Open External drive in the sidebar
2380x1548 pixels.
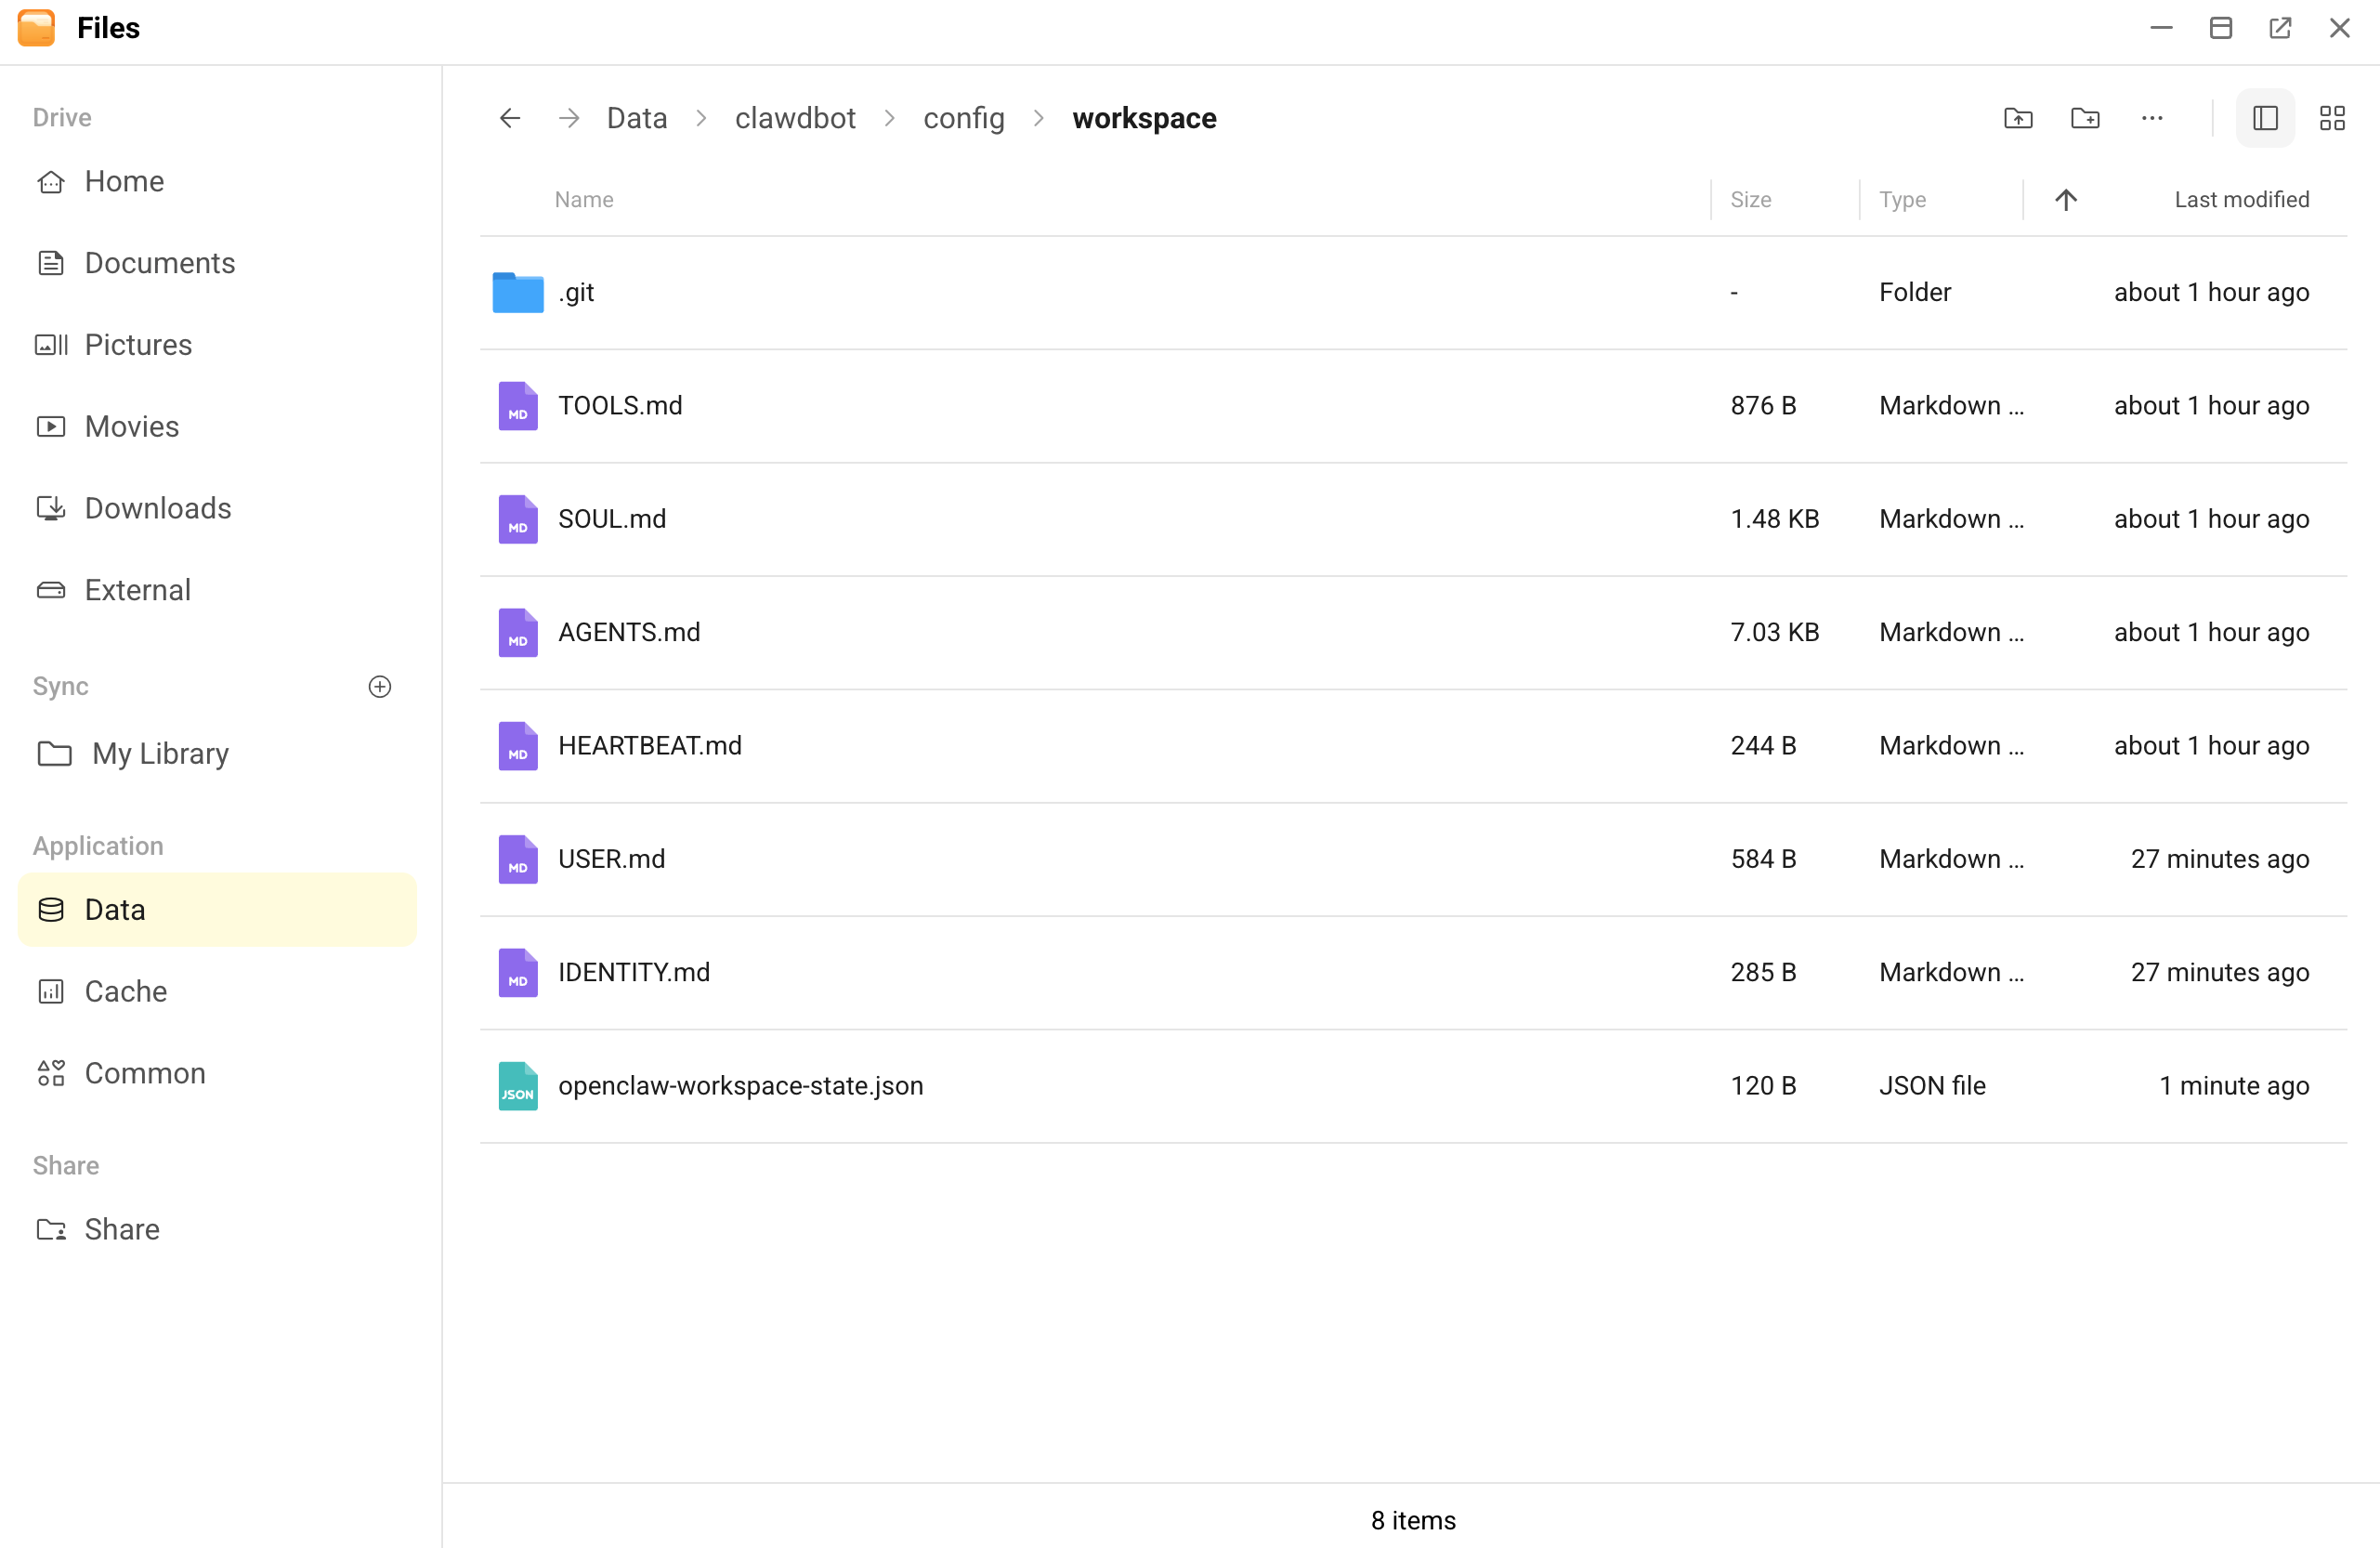pyautogui.click(x=217, y=590)
